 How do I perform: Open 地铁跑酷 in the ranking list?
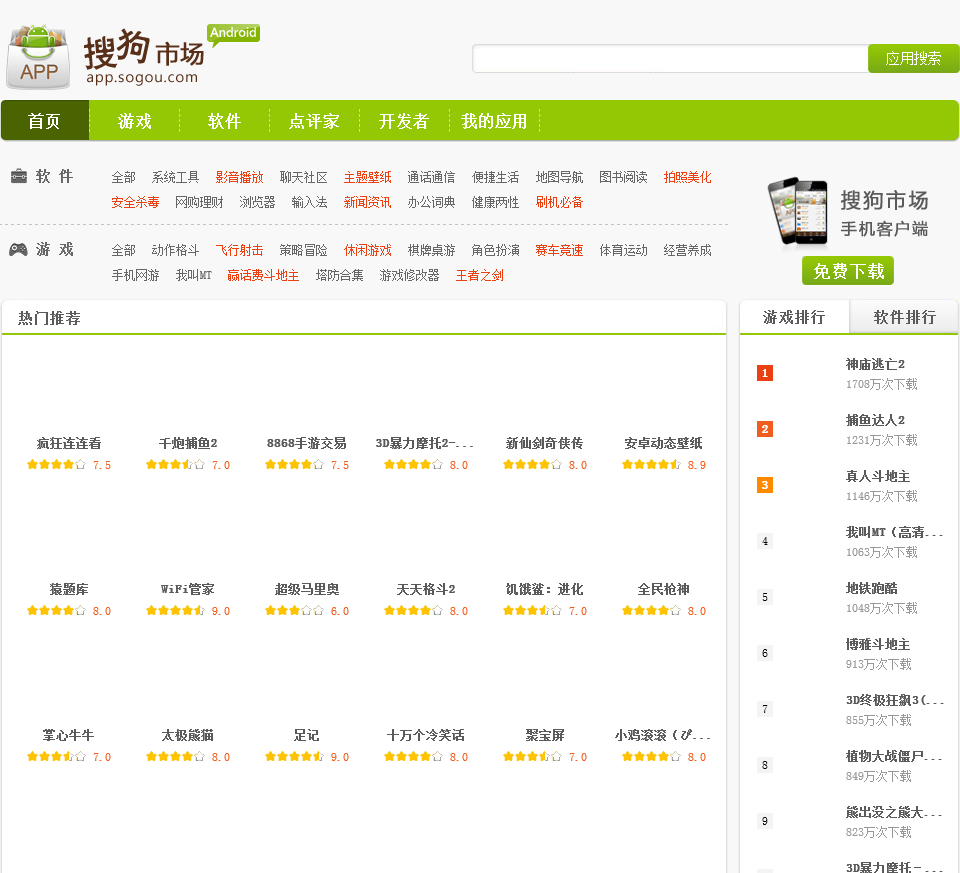click(872, 588)
